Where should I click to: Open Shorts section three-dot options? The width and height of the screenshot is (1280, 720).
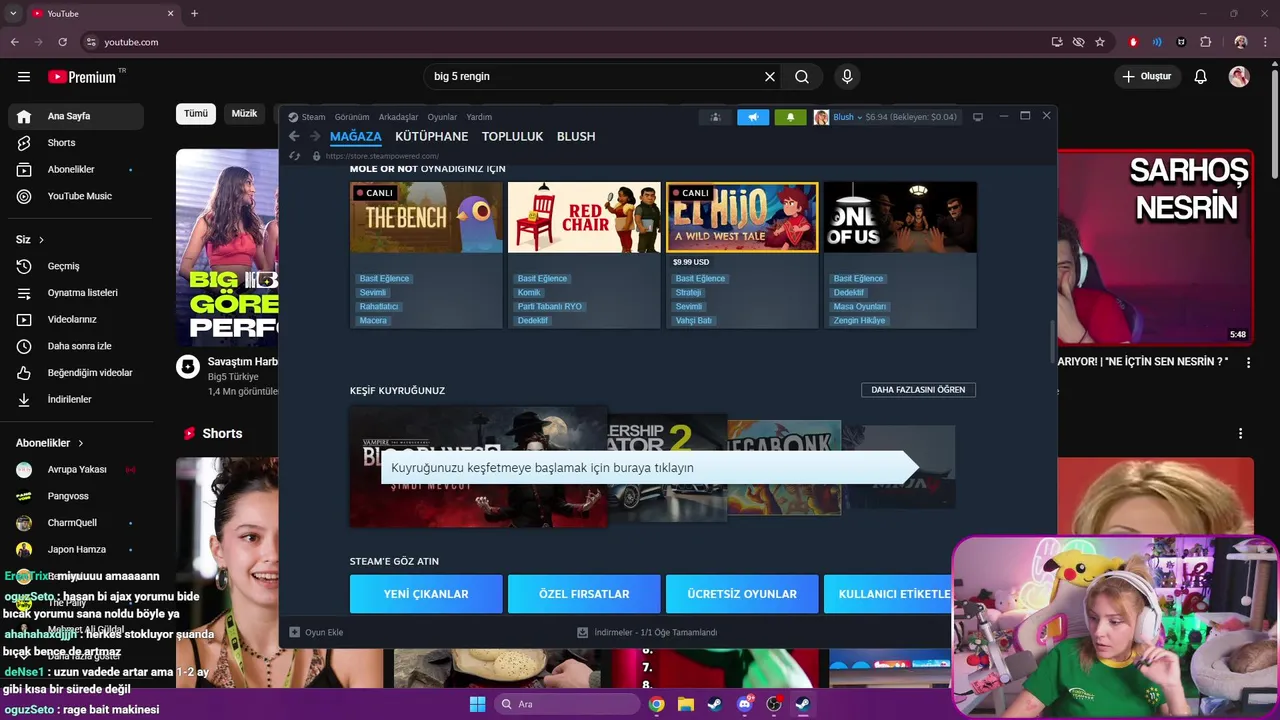tap(1240, 433)
